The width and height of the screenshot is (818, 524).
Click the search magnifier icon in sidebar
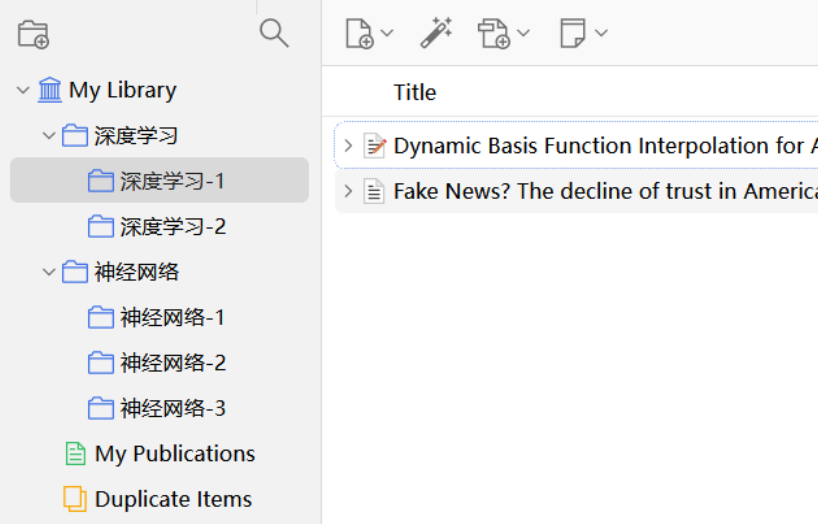pos(273,33)
